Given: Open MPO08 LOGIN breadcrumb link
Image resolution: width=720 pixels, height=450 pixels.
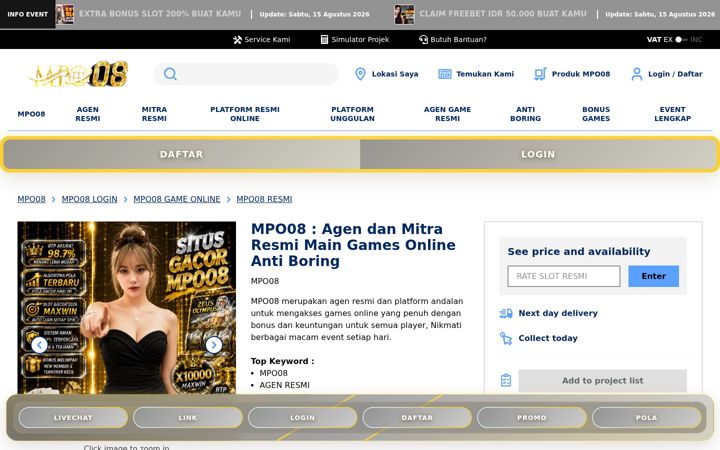Looking at the screenshot, I should (x=90, y=199).
